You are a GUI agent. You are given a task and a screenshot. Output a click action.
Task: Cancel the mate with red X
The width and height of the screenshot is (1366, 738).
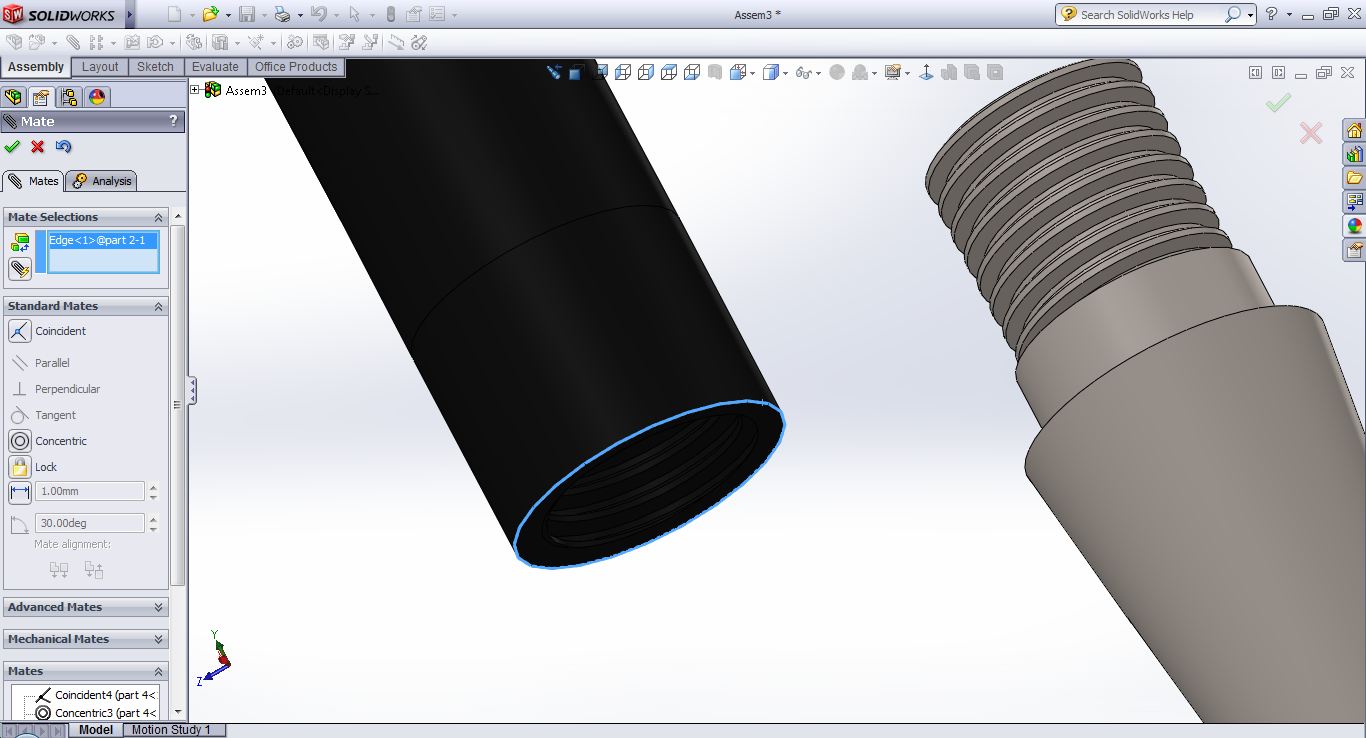[38, 147]
